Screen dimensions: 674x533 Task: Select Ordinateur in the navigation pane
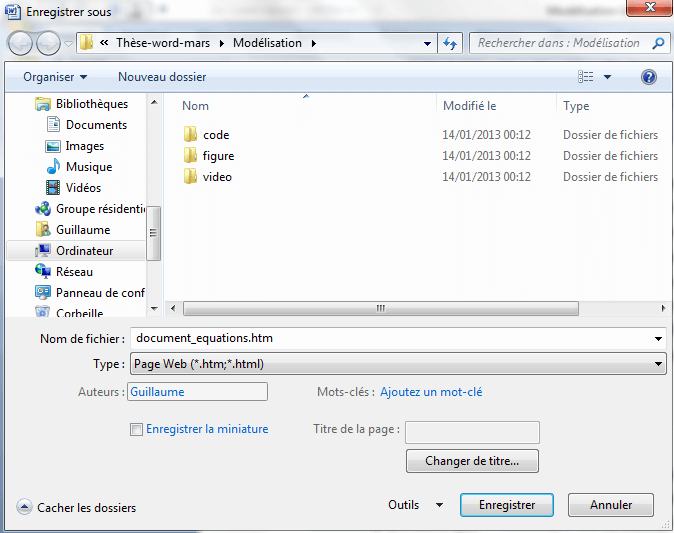click(84, 251)
